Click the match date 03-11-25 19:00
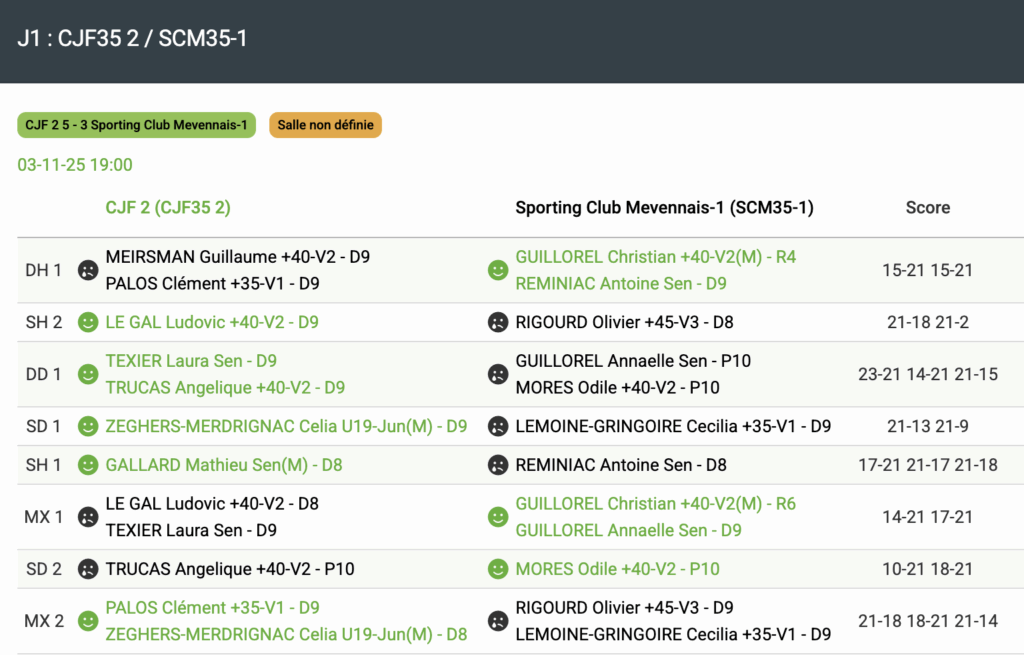1024x655 pixels. (x=75, y=165)
